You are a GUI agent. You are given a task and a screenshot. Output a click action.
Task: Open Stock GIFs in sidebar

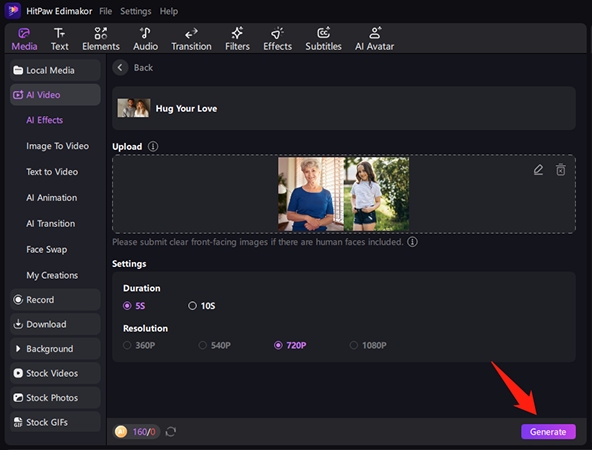(55, 422)
